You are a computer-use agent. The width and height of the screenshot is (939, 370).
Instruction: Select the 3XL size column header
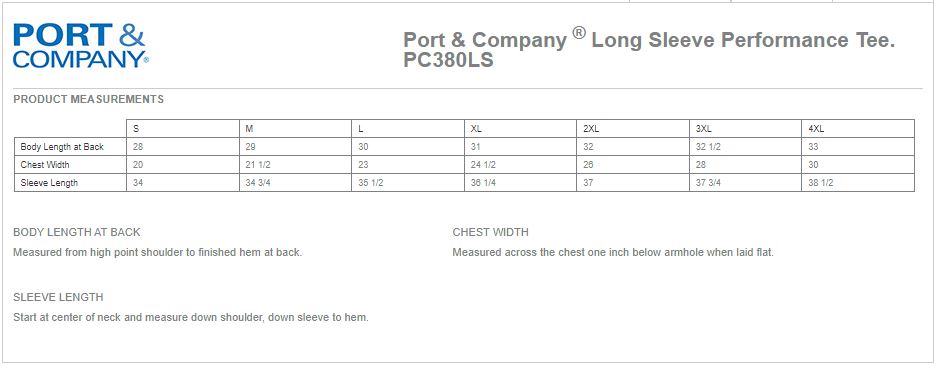point(746,129)
